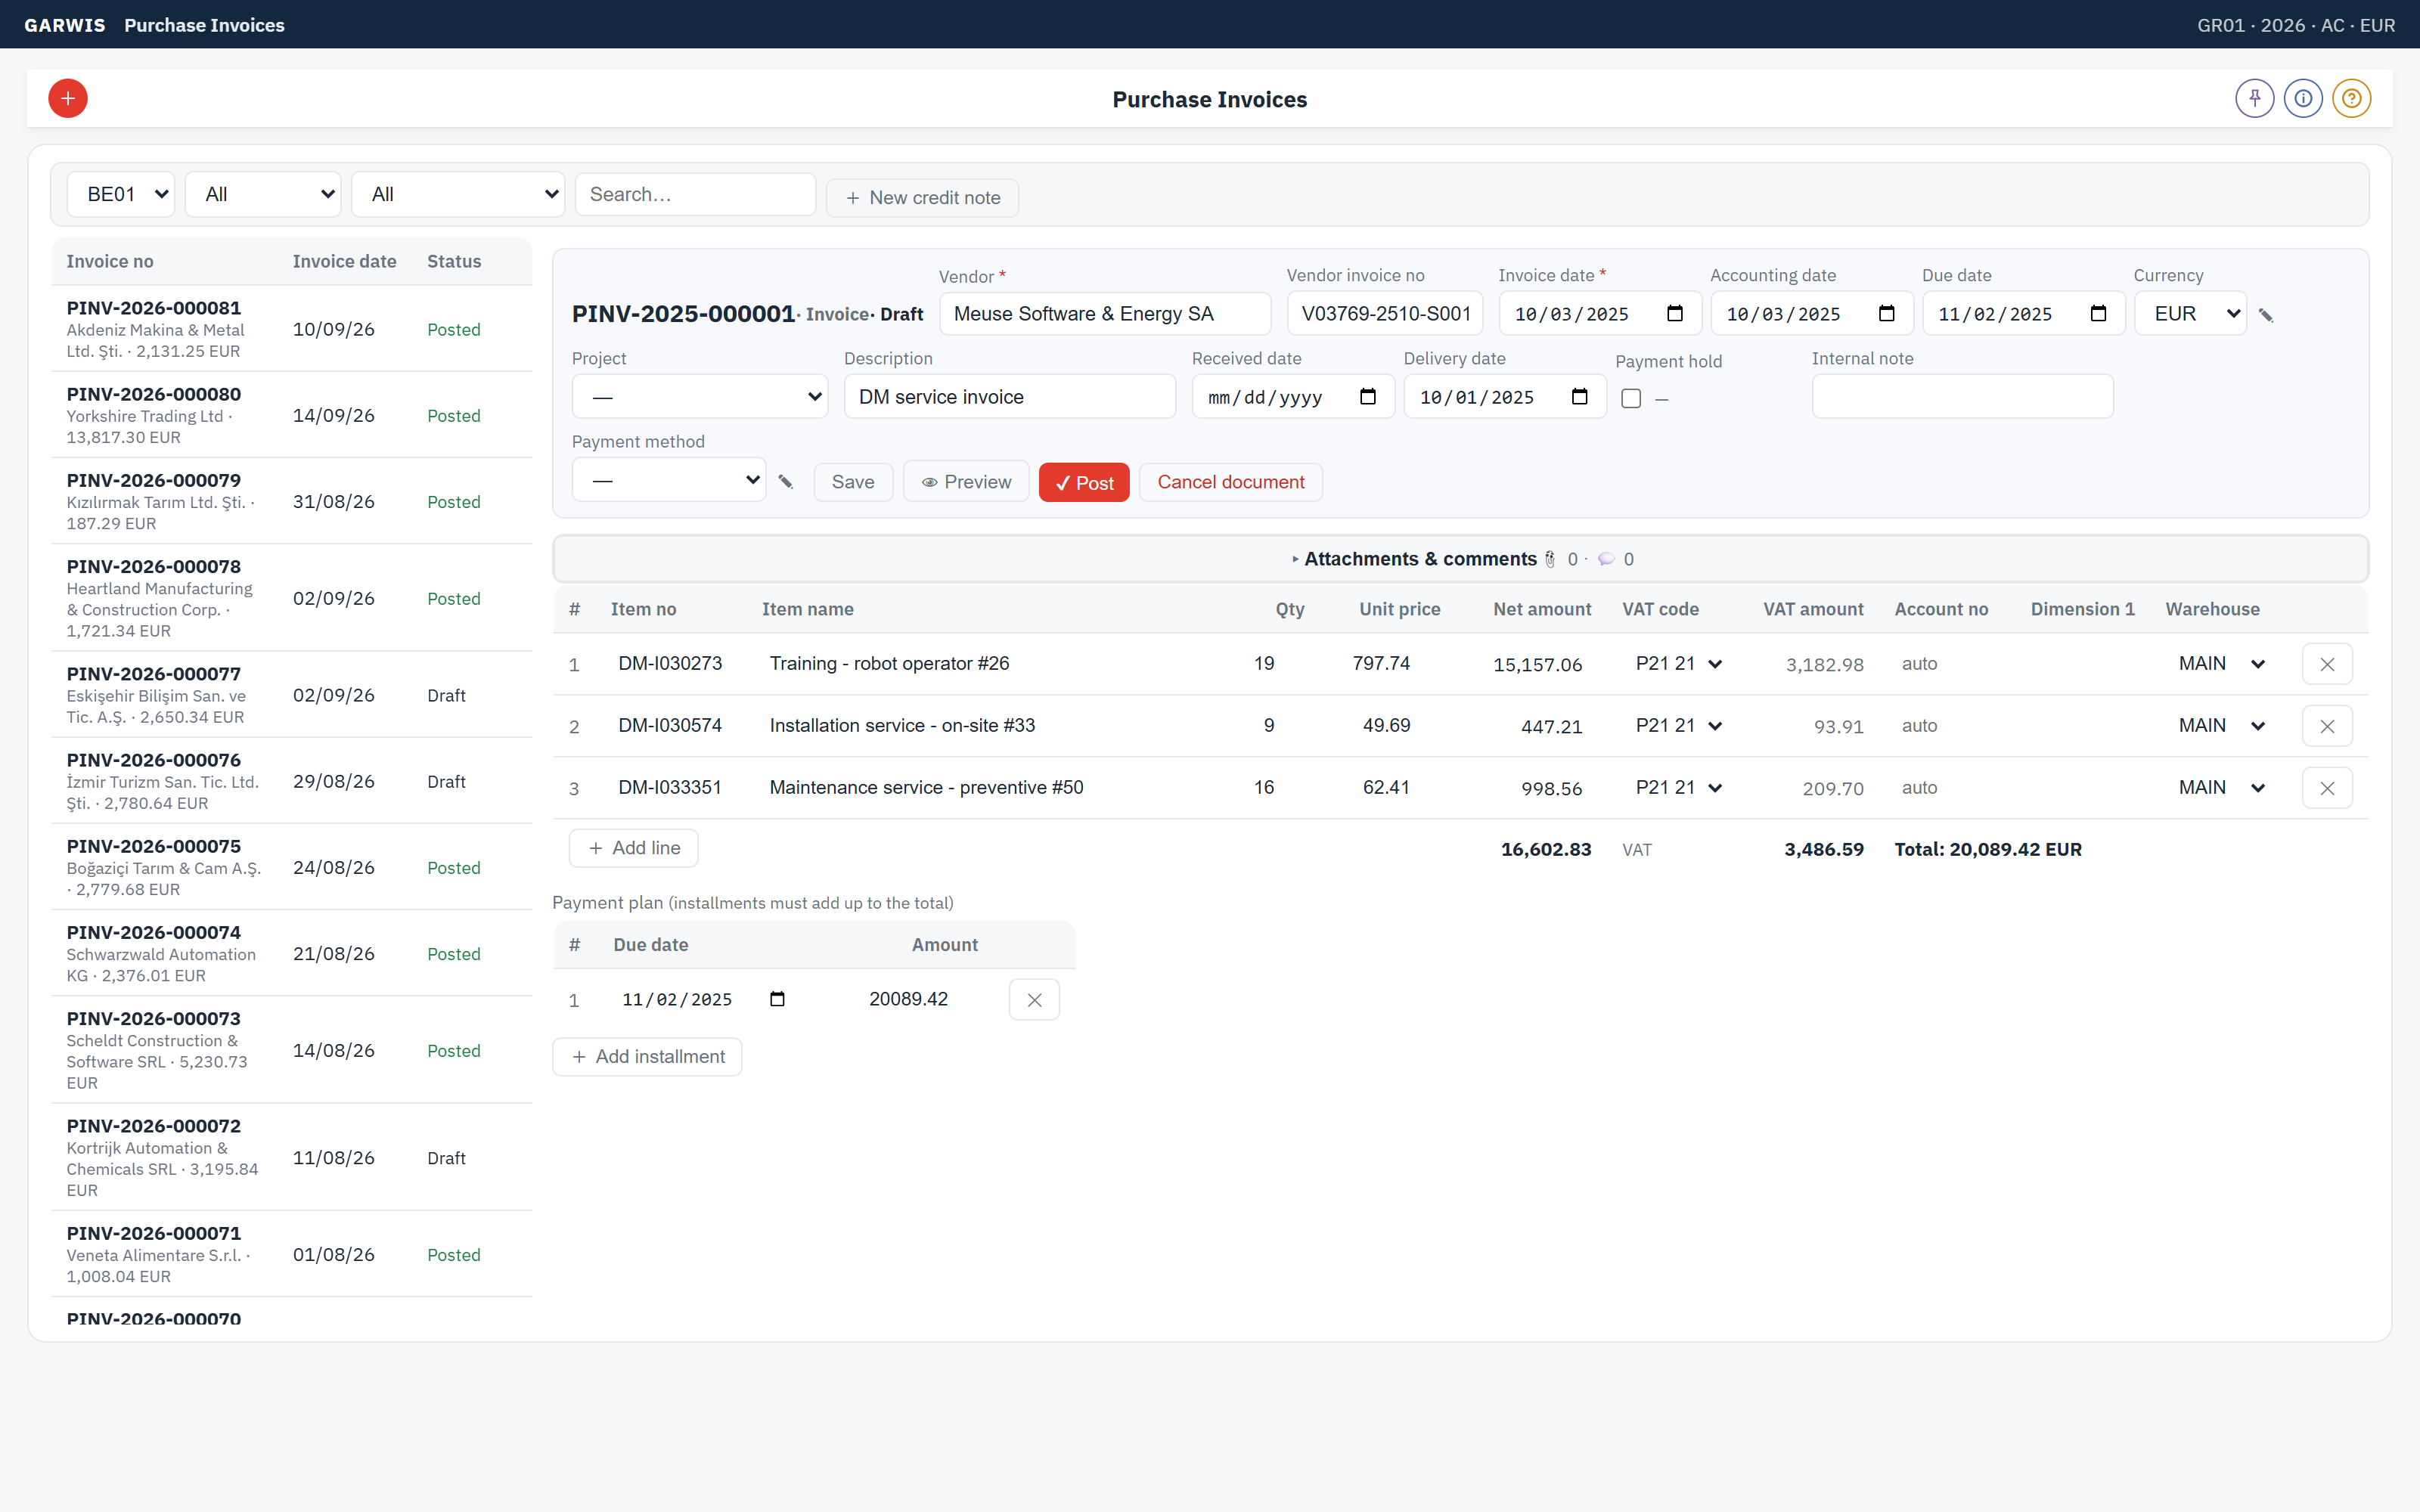Open the EUR currency dropdown
This screenshot has height=1512, width=2420.
2190,314
